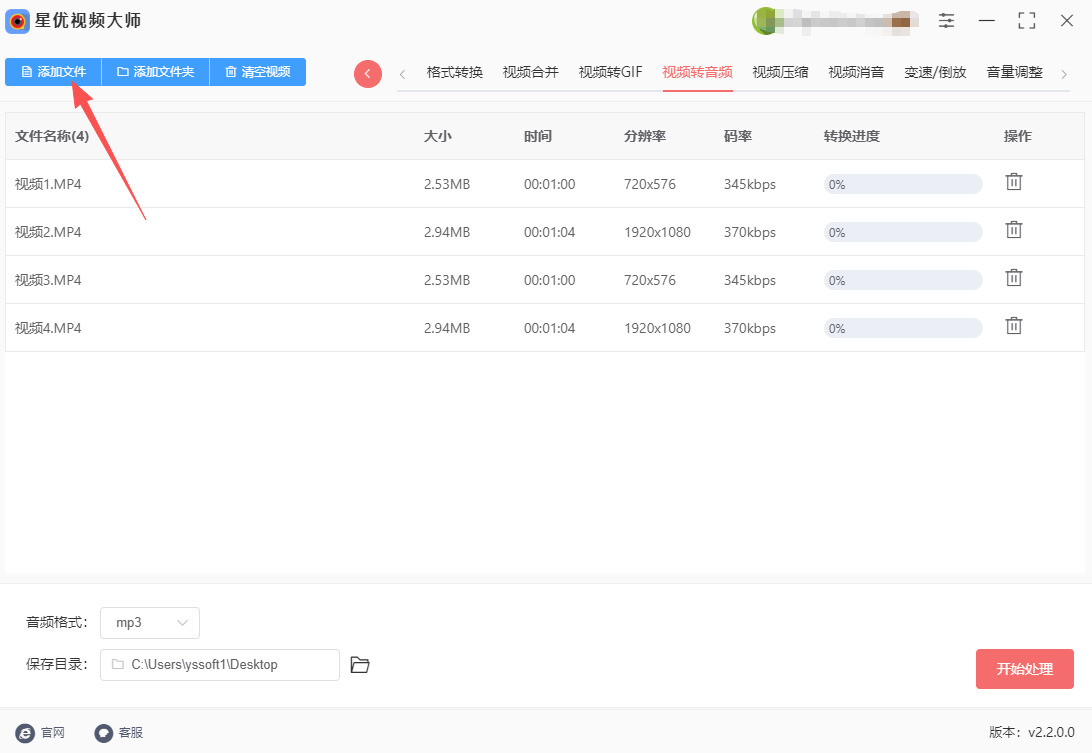
Task: Click the 清空视频 clear button
Action: pyautogui.click(x=257, y=72)
